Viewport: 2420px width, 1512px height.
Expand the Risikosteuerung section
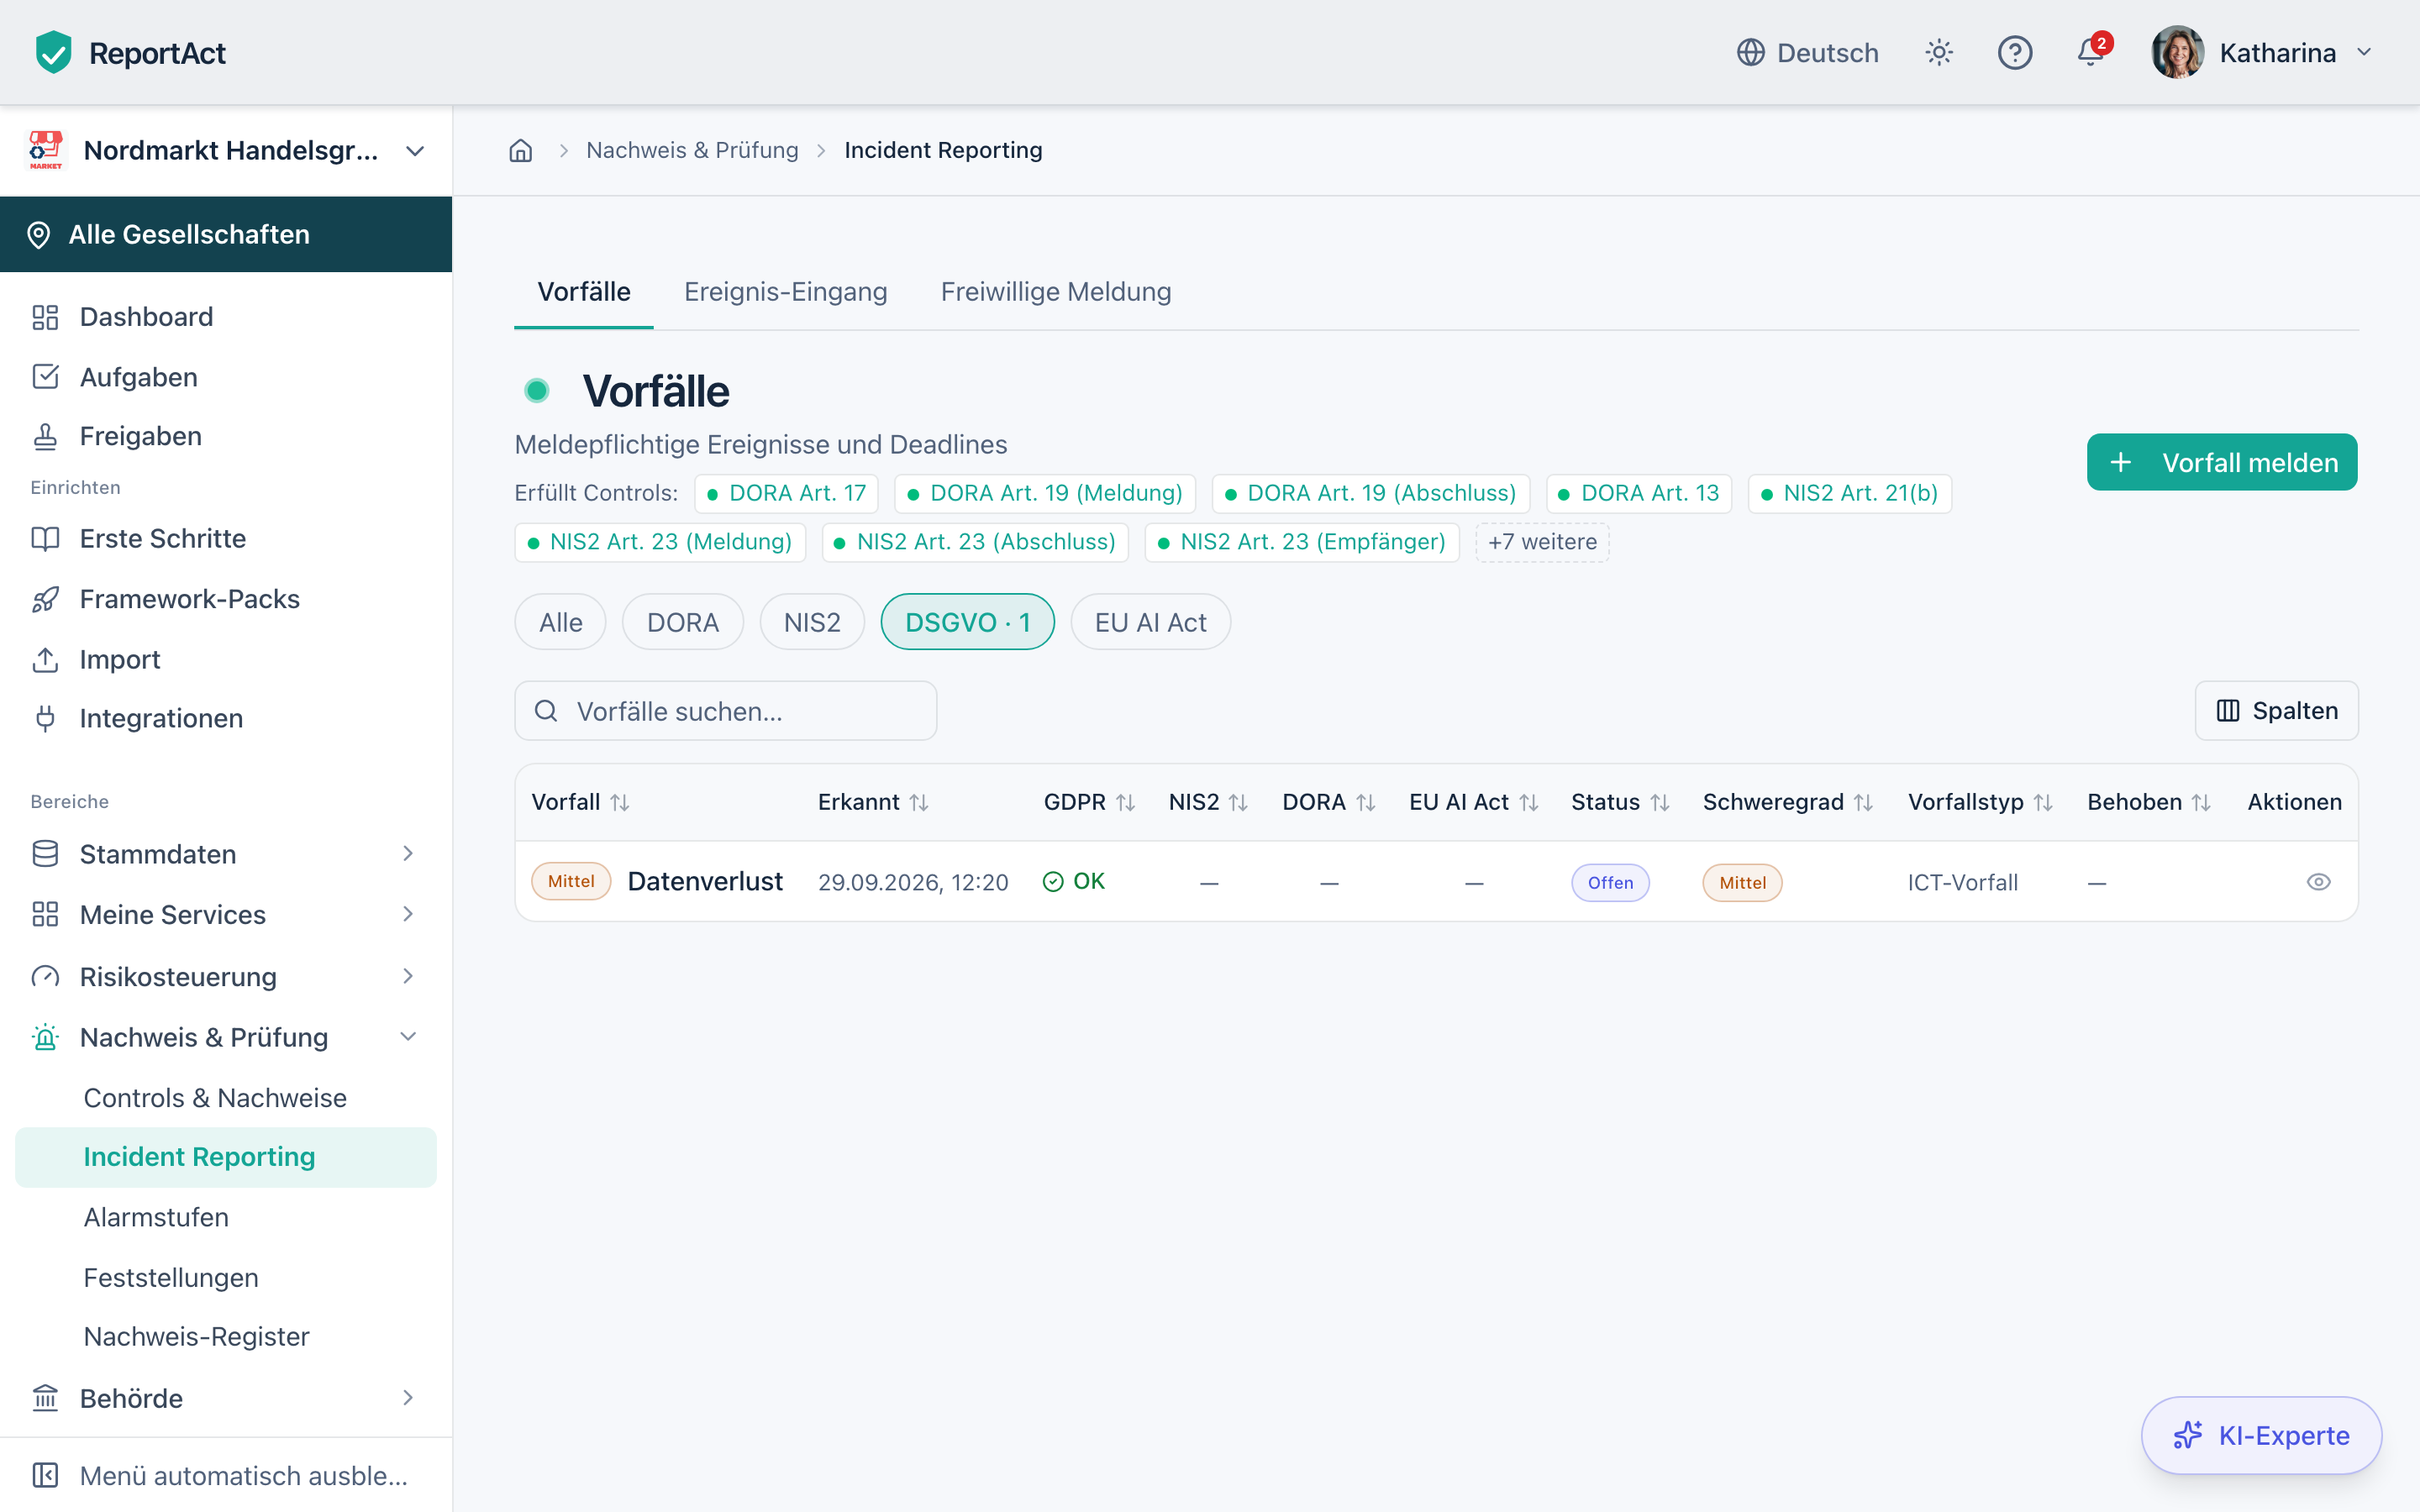226,976
